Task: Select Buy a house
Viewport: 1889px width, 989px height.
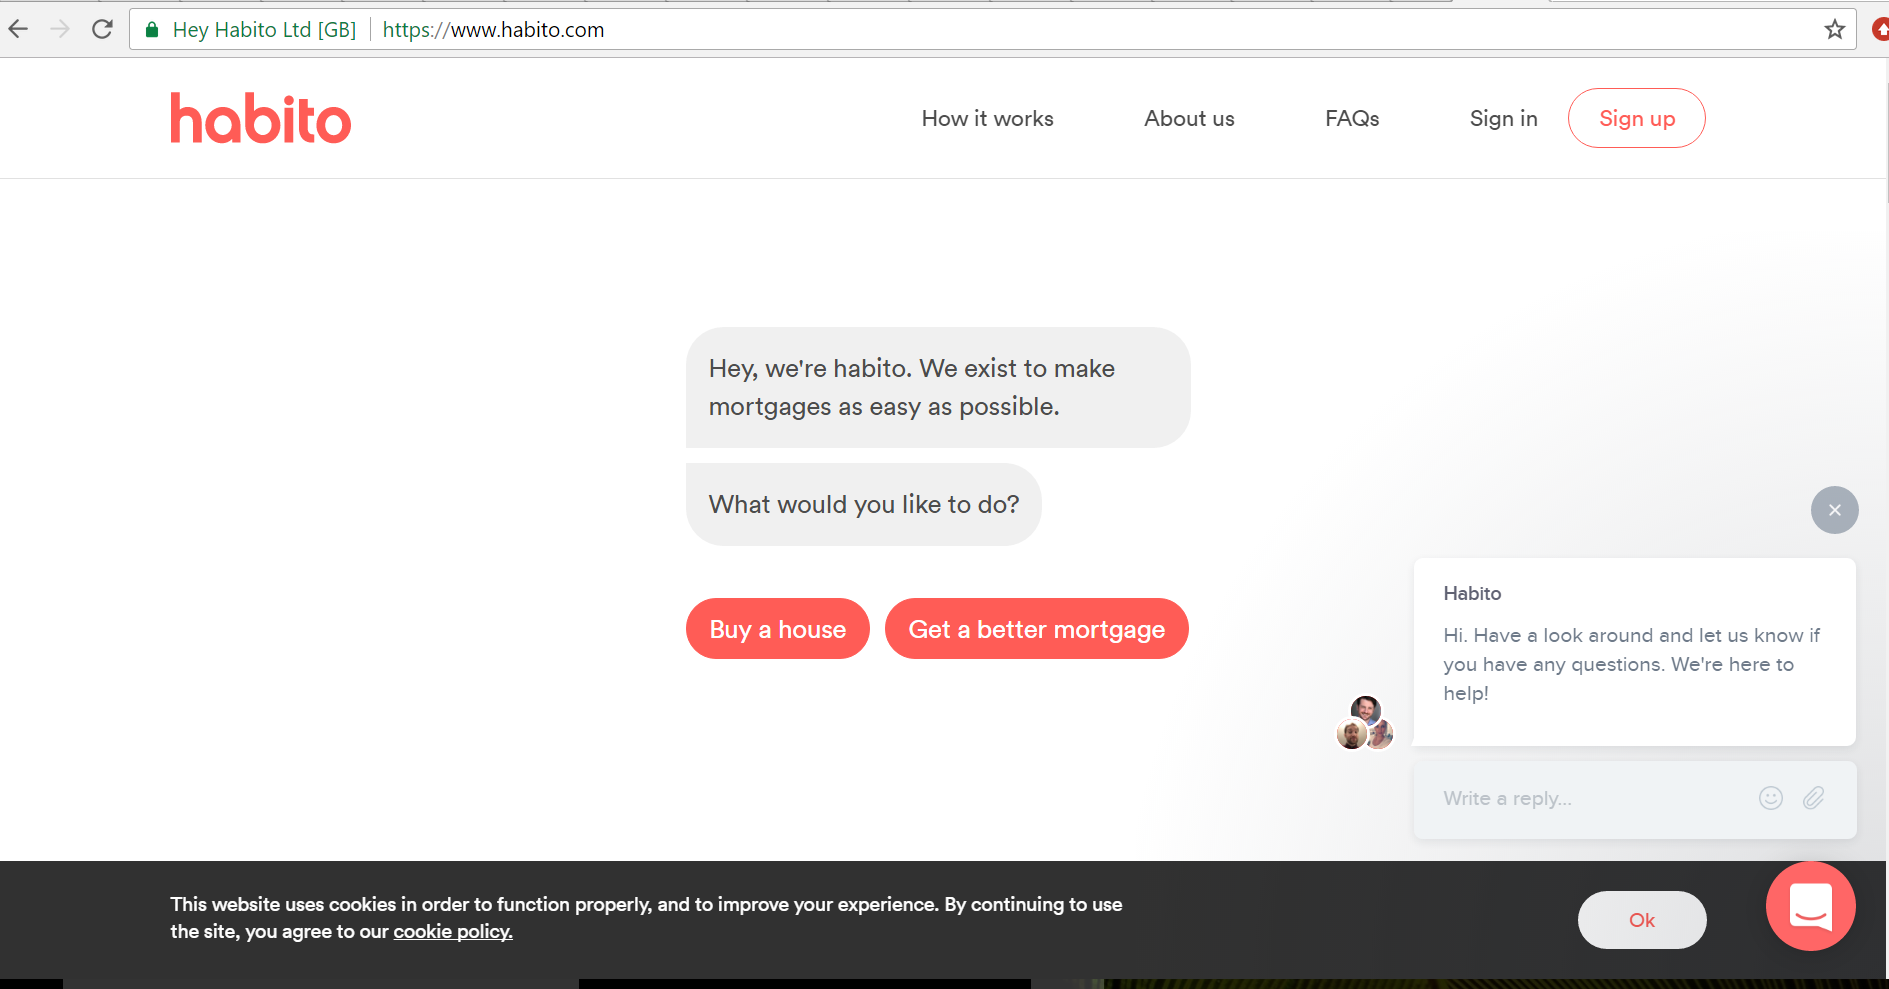Action: tap(777, 628)
